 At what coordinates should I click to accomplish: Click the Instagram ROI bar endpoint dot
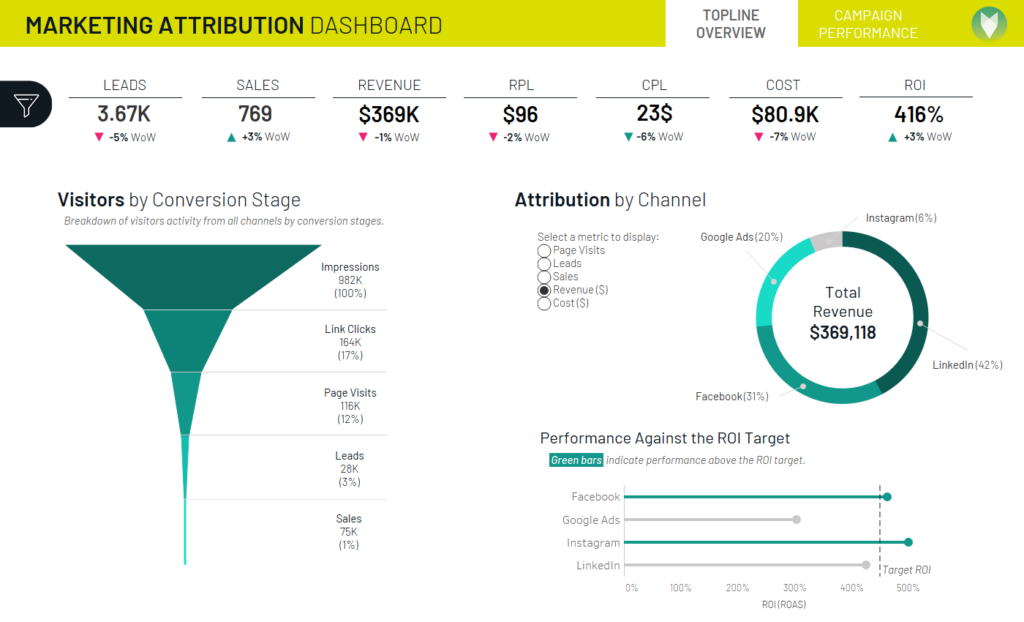coord(908,542)
